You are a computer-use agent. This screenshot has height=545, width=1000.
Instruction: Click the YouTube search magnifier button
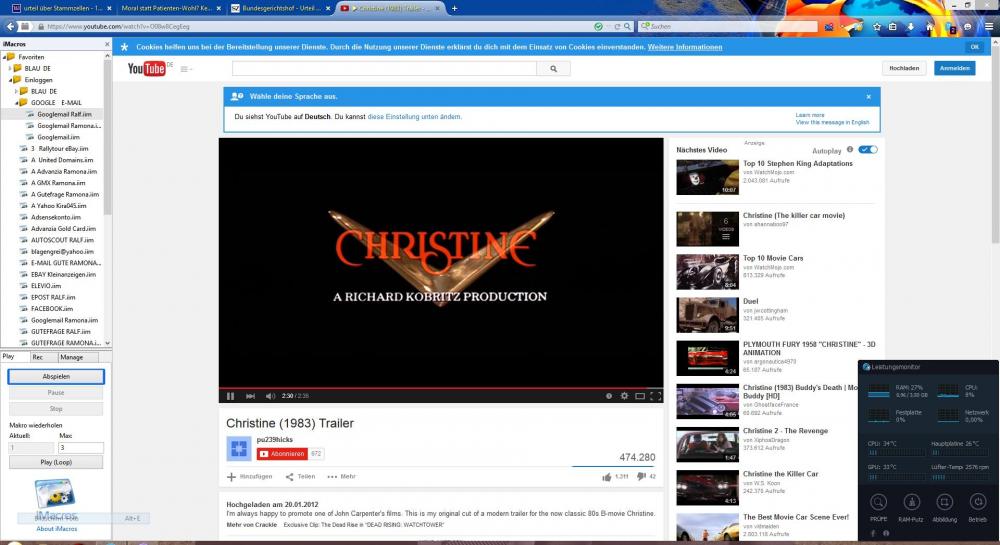pyautogui.click(x=554, y=69)
